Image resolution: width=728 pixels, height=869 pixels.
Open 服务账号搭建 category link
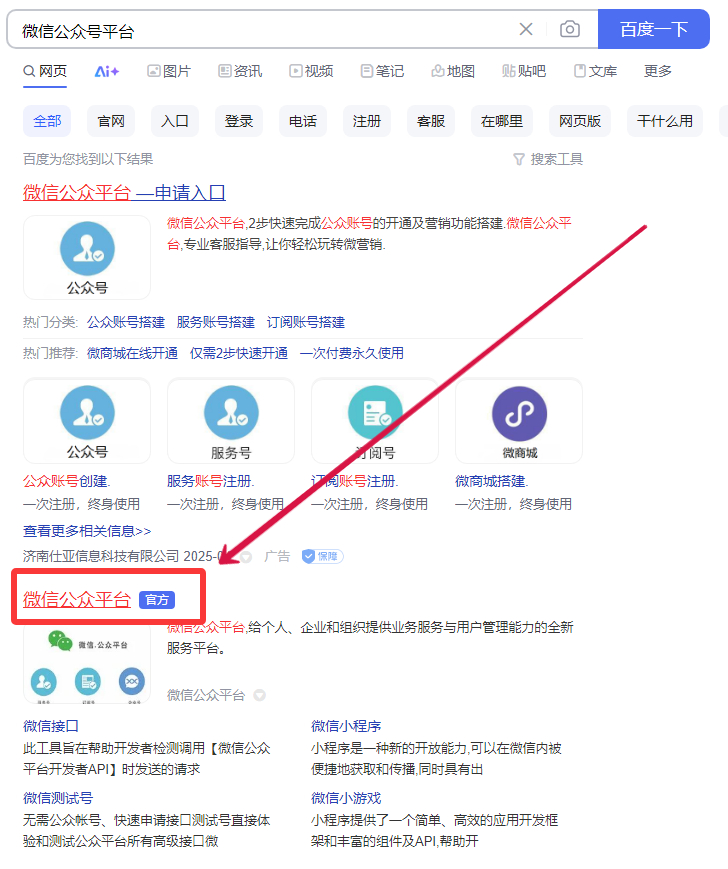pyautogui.click(x=216, y=322)
